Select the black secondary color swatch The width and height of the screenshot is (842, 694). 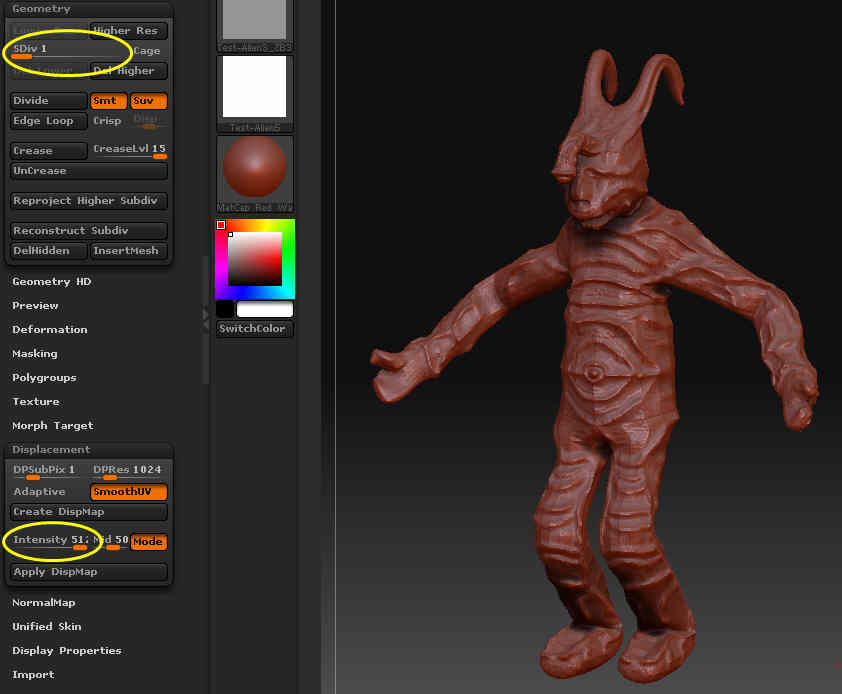(225, 309)
